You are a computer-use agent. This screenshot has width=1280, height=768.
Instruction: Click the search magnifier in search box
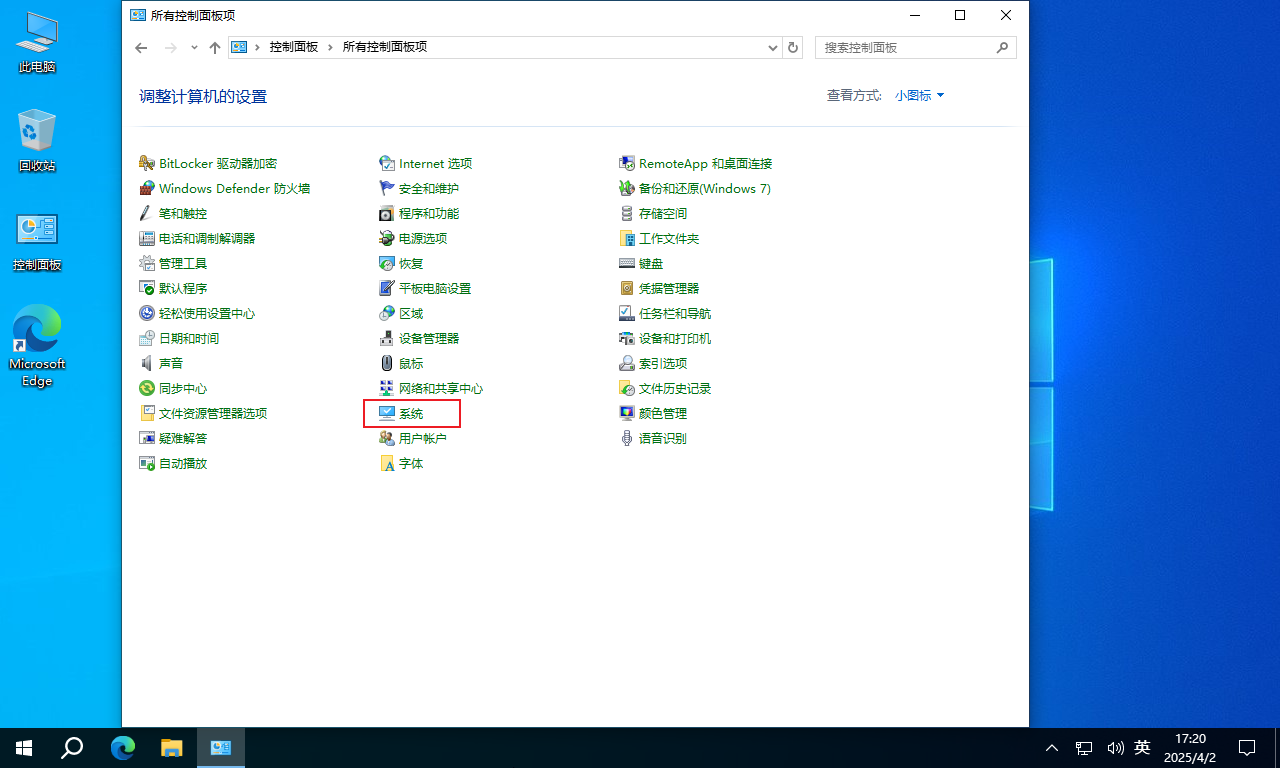pyautogui.click(x=1003, y=47)
